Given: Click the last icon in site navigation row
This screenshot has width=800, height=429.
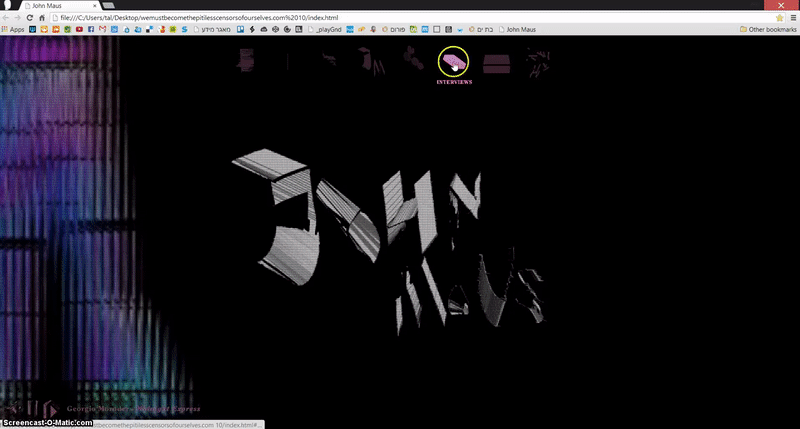Looking at the screenshot, I should 538,63.
